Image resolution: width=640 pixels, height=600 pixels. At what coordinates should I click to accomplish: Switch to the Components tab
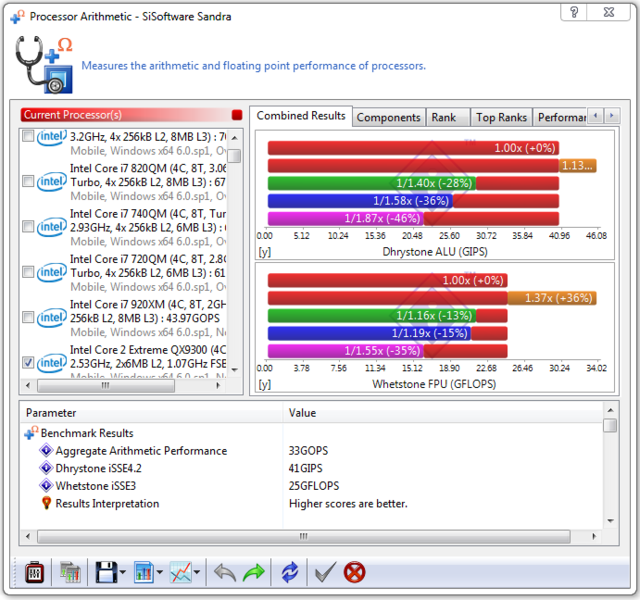point(389,118)
